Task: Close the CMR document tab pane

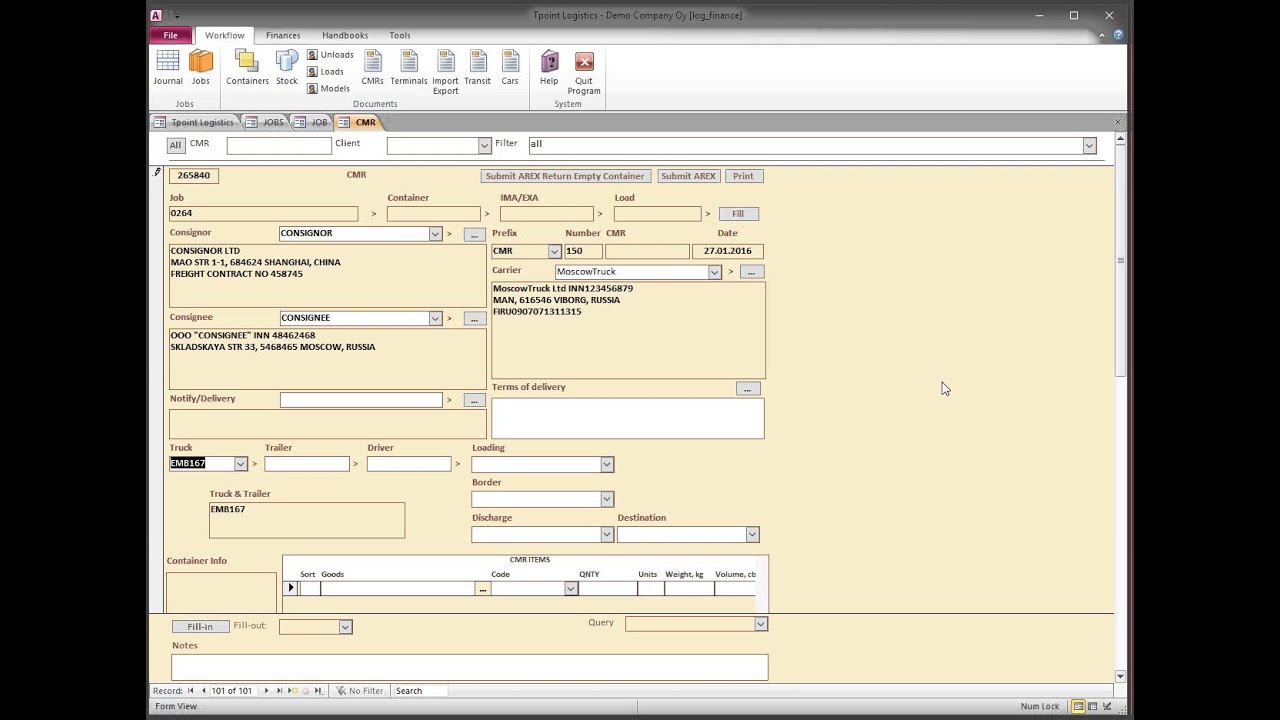Action: pyautogui.click(x=1118, y=122)
